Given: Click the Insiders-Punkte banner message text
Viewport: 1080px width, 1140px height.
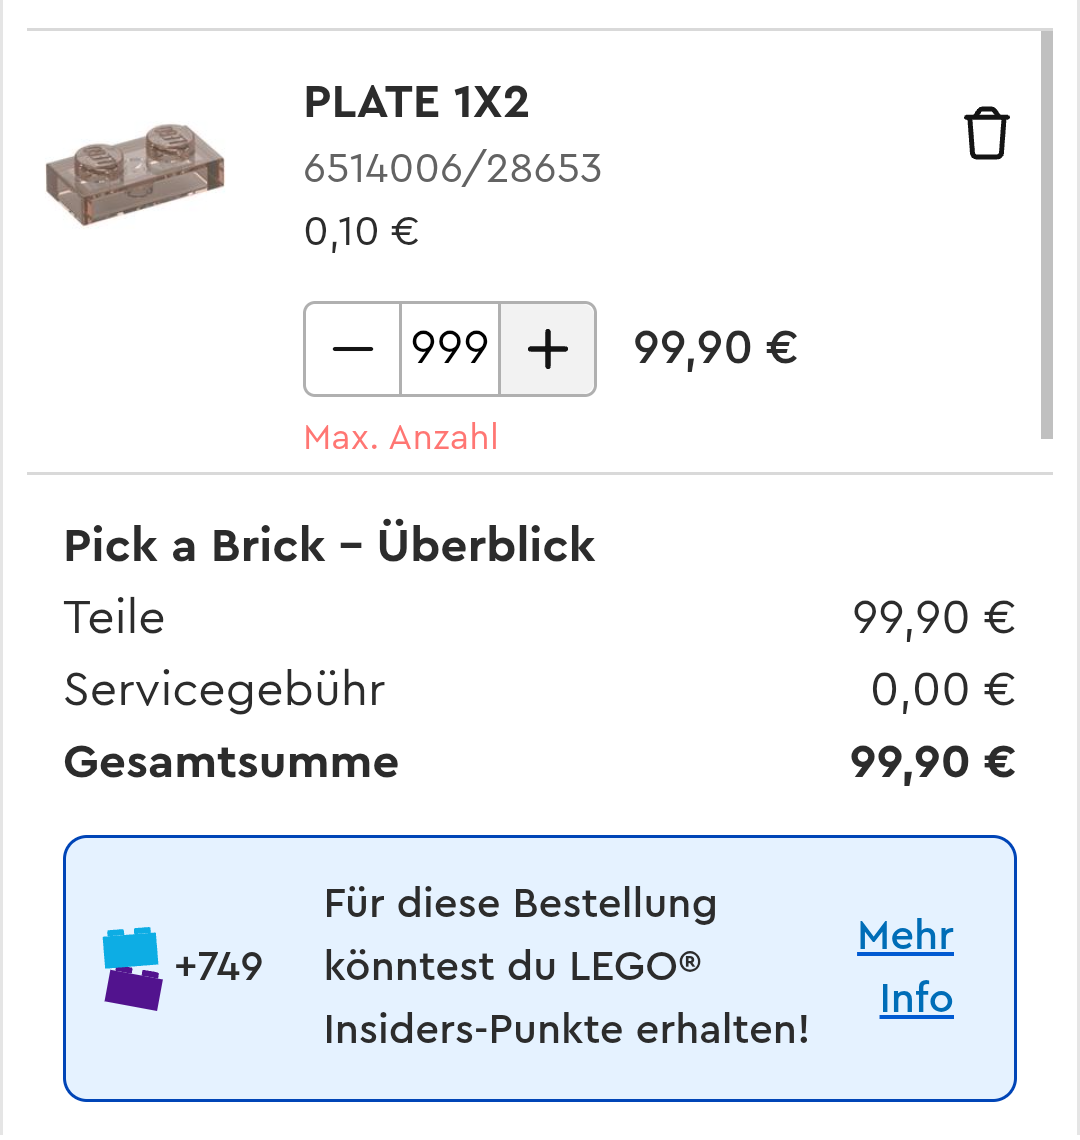Looking at the screenshot, I should click(566, 967).
